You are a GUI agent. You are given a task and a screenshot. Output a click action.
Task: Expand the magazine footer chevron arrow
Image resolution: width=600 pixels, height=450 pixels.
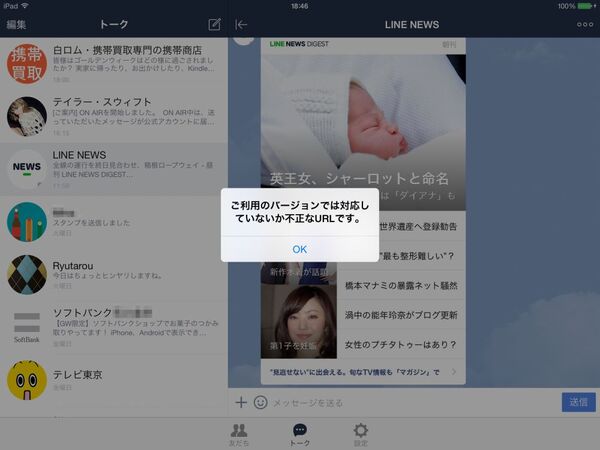point(454,372)
